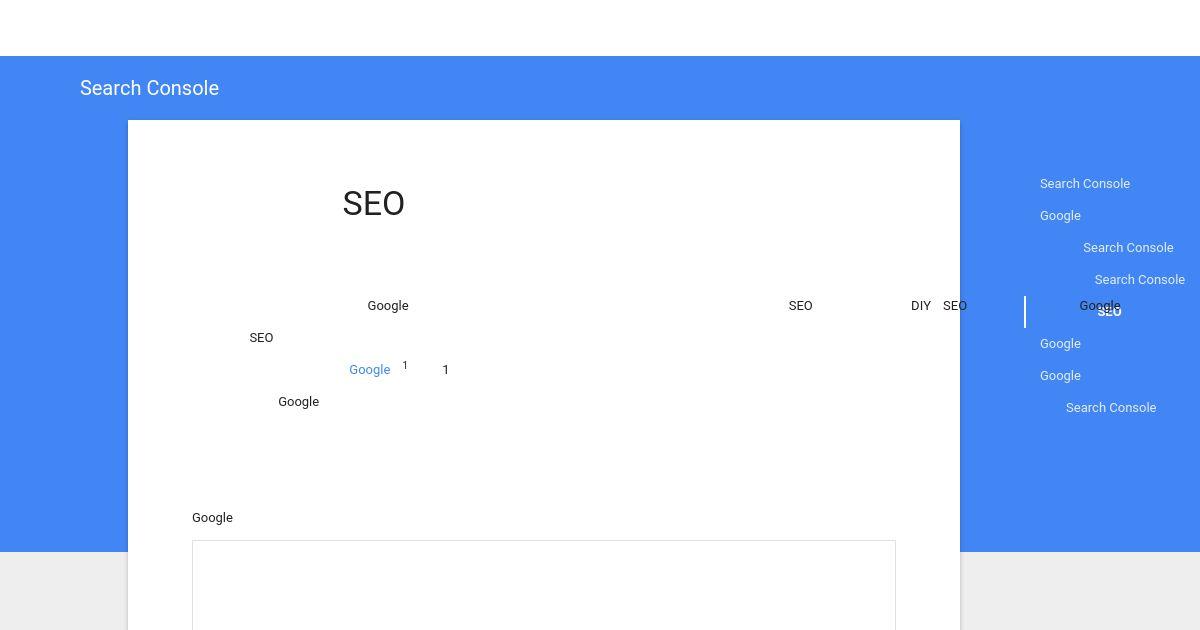Click the Google sidebar item directly below SEO
This screenshot has height=630, width=1200.
coord(1060,344)
